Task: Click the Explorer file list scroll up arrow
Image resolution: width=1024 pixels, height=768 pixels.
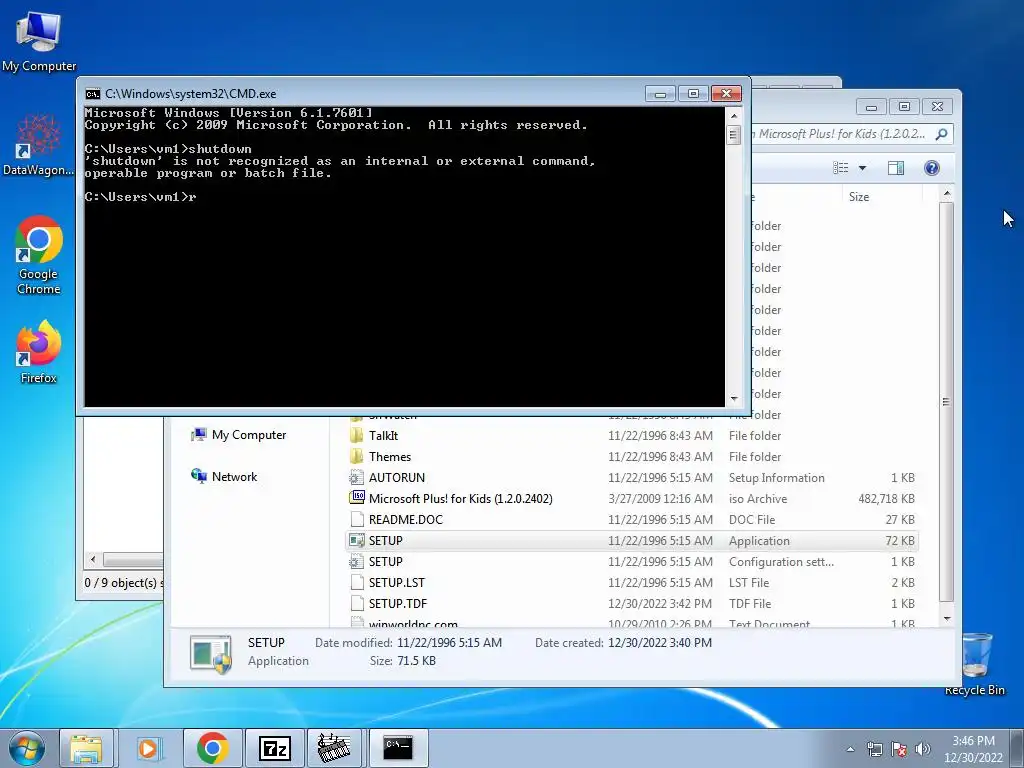Action: point(947,194)
